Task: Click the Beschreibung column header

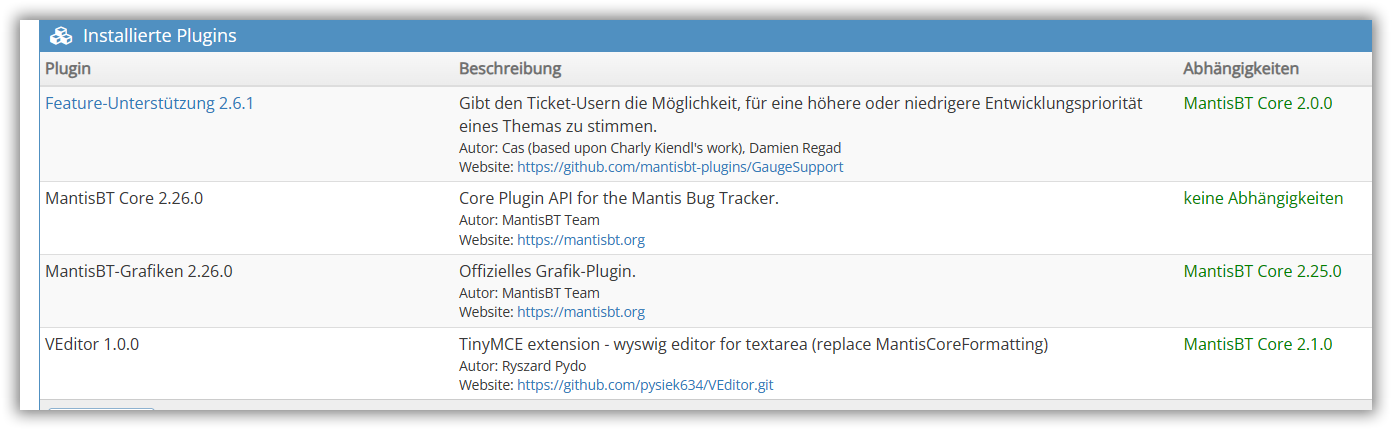Action: click(x=510, y=69)
